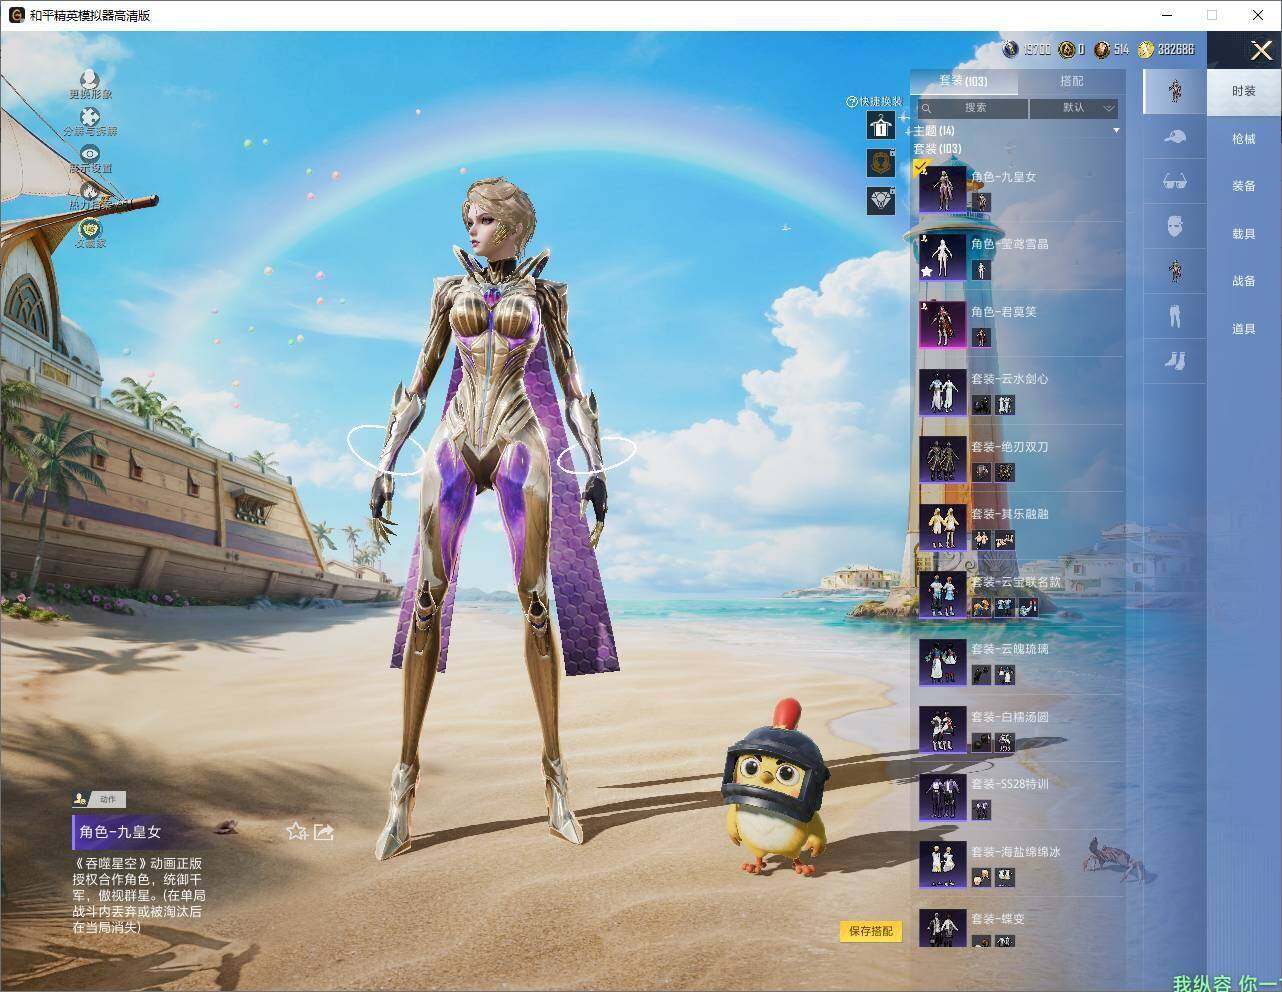The height and width of the screenshot is (992, 1282).
Task: Open the 时装 fashion tab
Action: pos(1244,91)
